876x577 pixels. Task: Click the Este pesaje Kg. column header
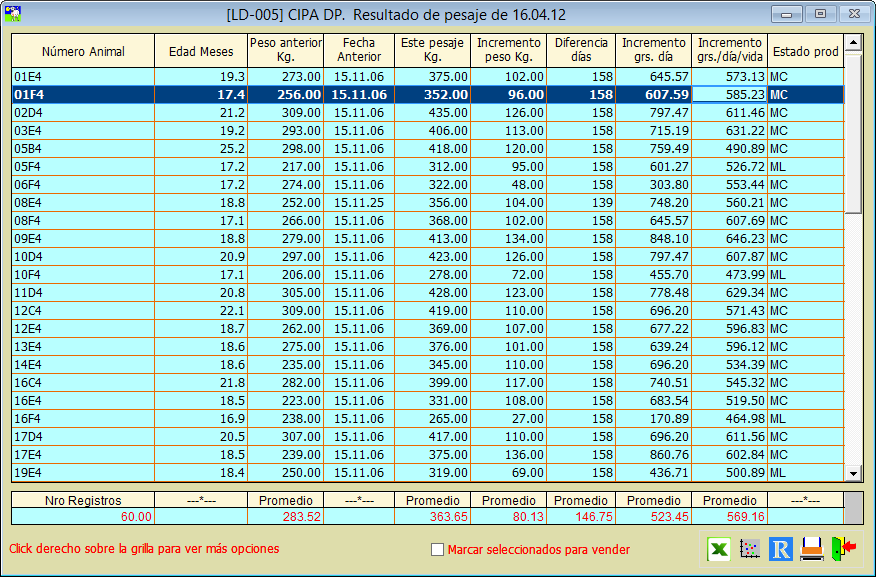point(433,51)
